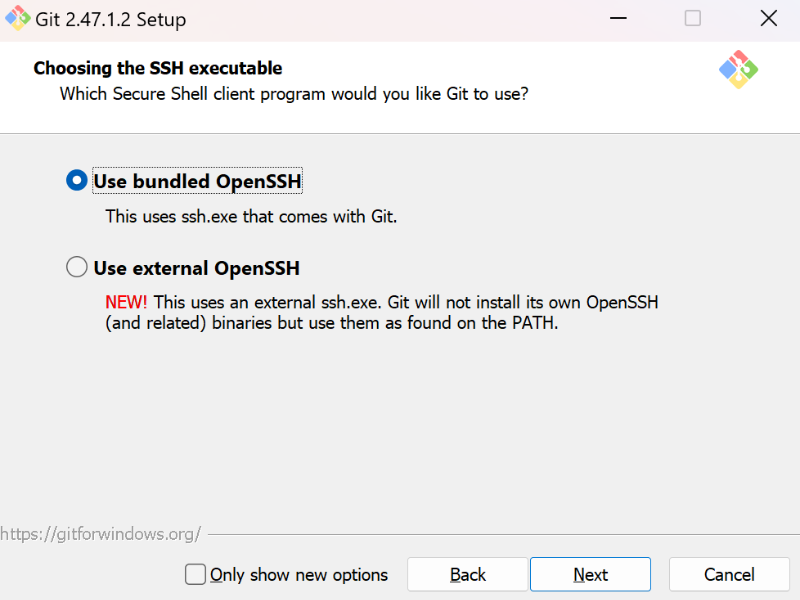This screenshot has height=600, width=800.
Task: Click the minimize button on the window
Action: pyautogui.click(x=618, y=18)
